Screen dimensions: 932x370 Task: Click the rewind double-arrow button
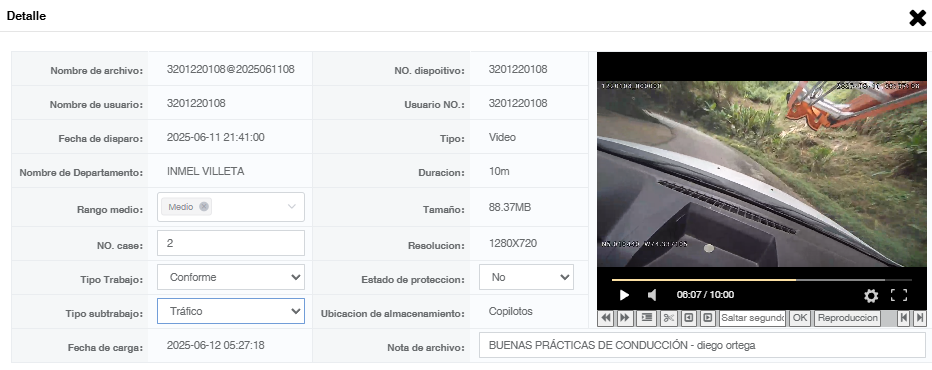pos(606,318)
